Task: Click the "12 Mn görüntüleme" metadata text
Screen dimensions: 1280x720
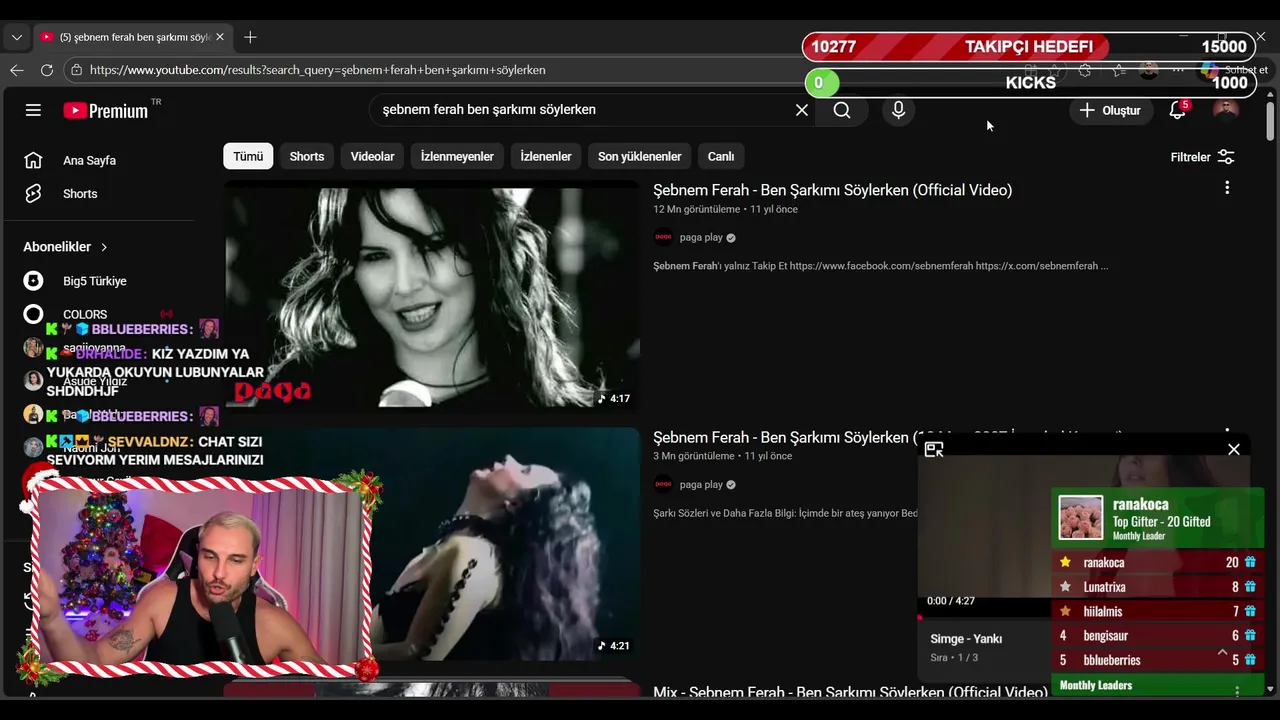Action: pyautogui.click(x=696, y=210)
